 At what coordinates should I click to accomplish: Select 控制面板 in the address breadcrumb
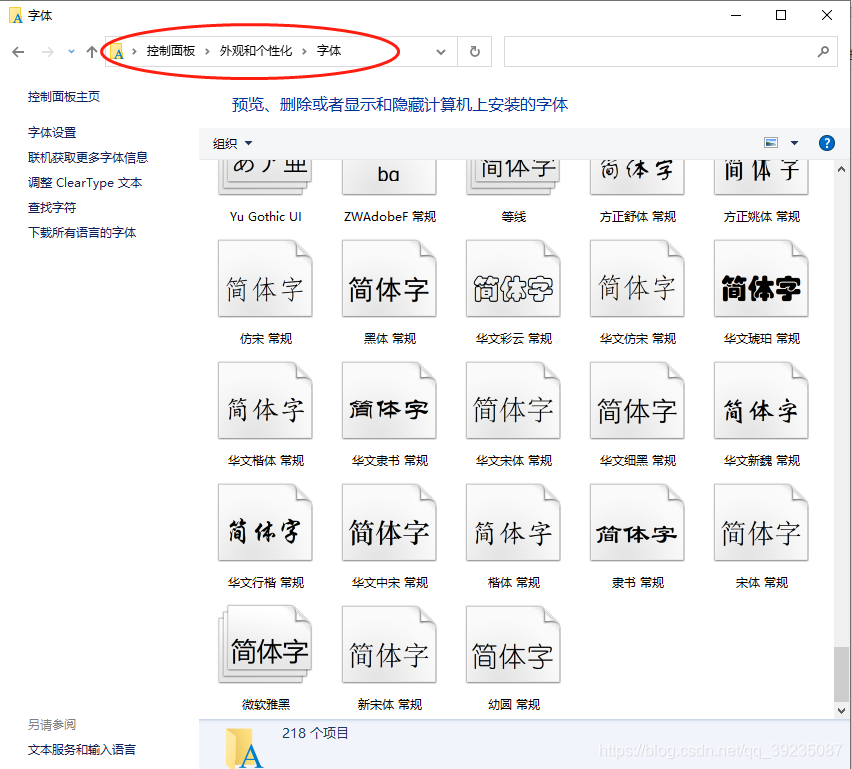171,51
